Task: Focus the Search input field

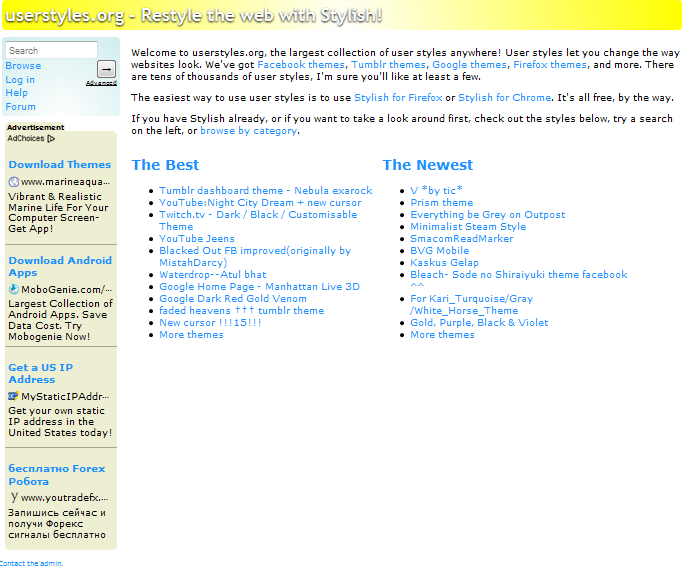Action: pyautogui.click(x=52, y=50)
